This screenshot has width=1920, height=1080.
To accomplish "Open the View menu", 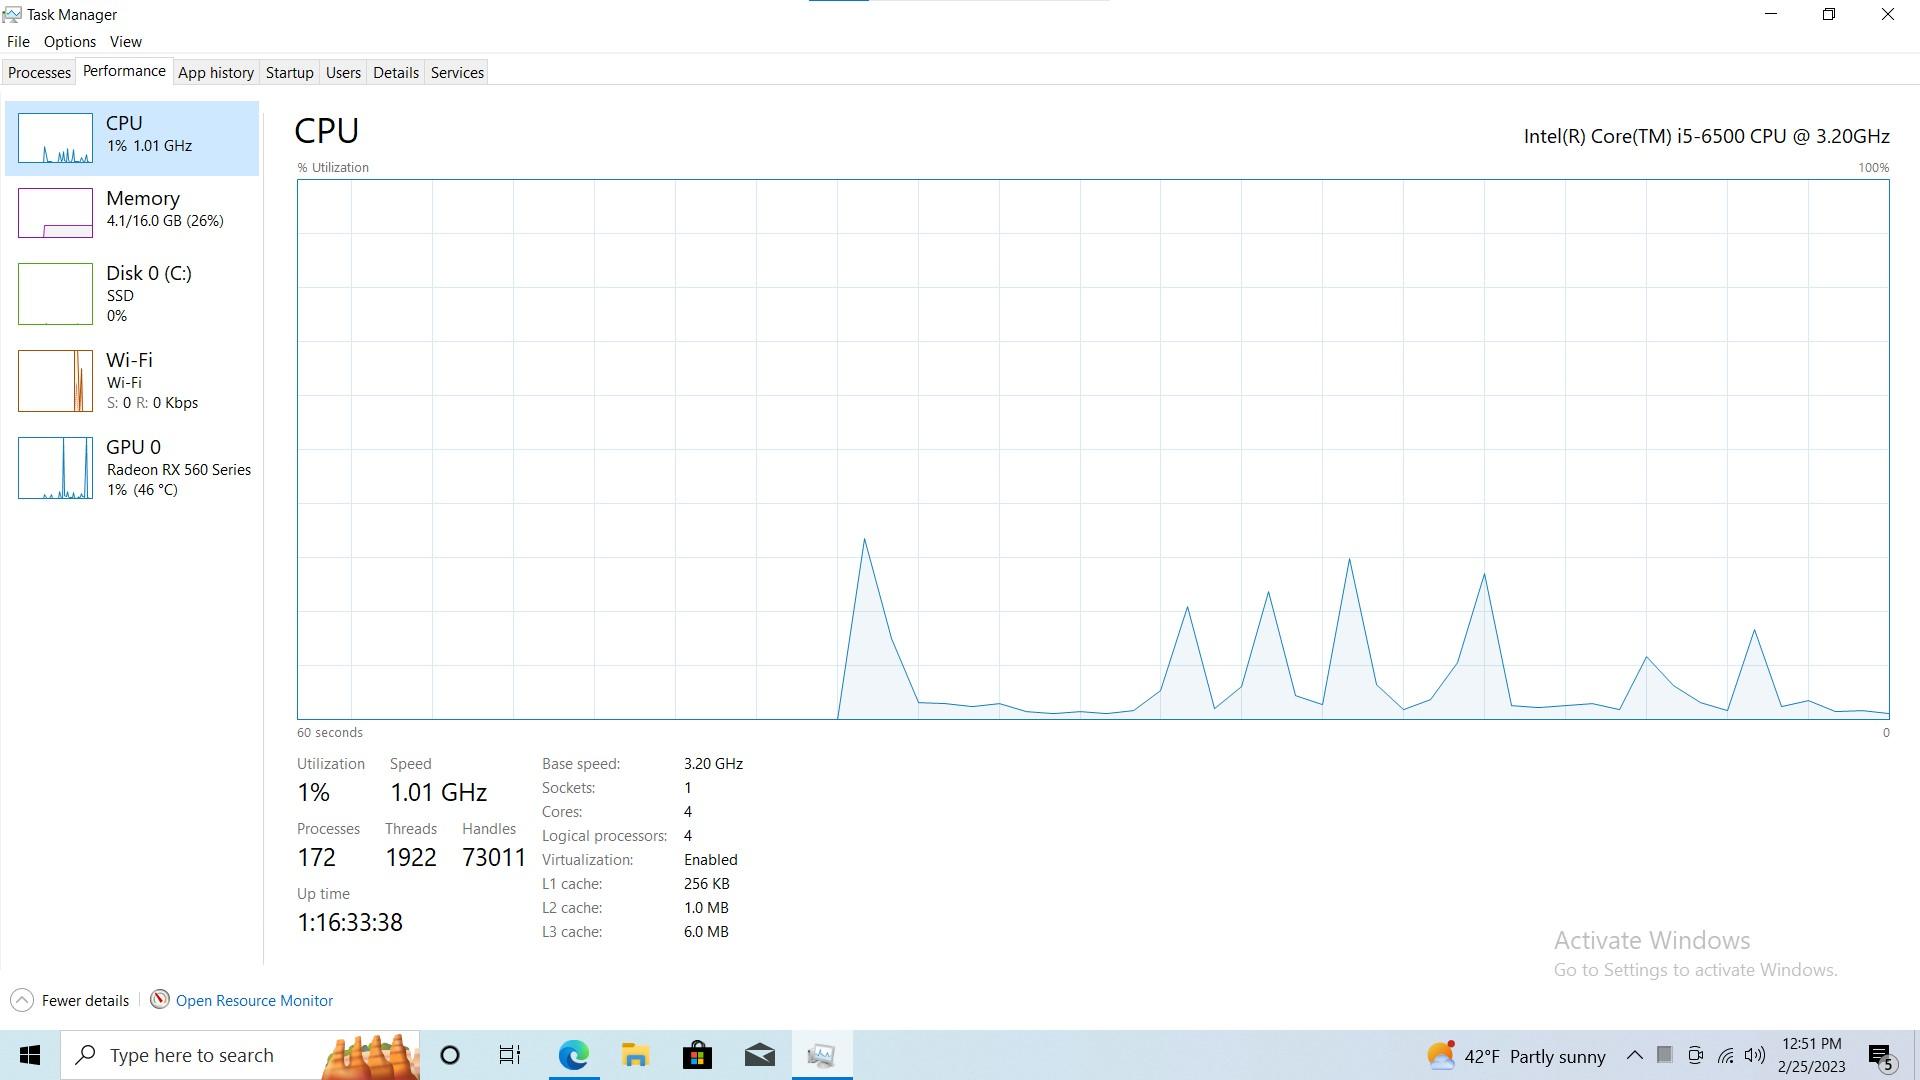I will pos(125,42).
